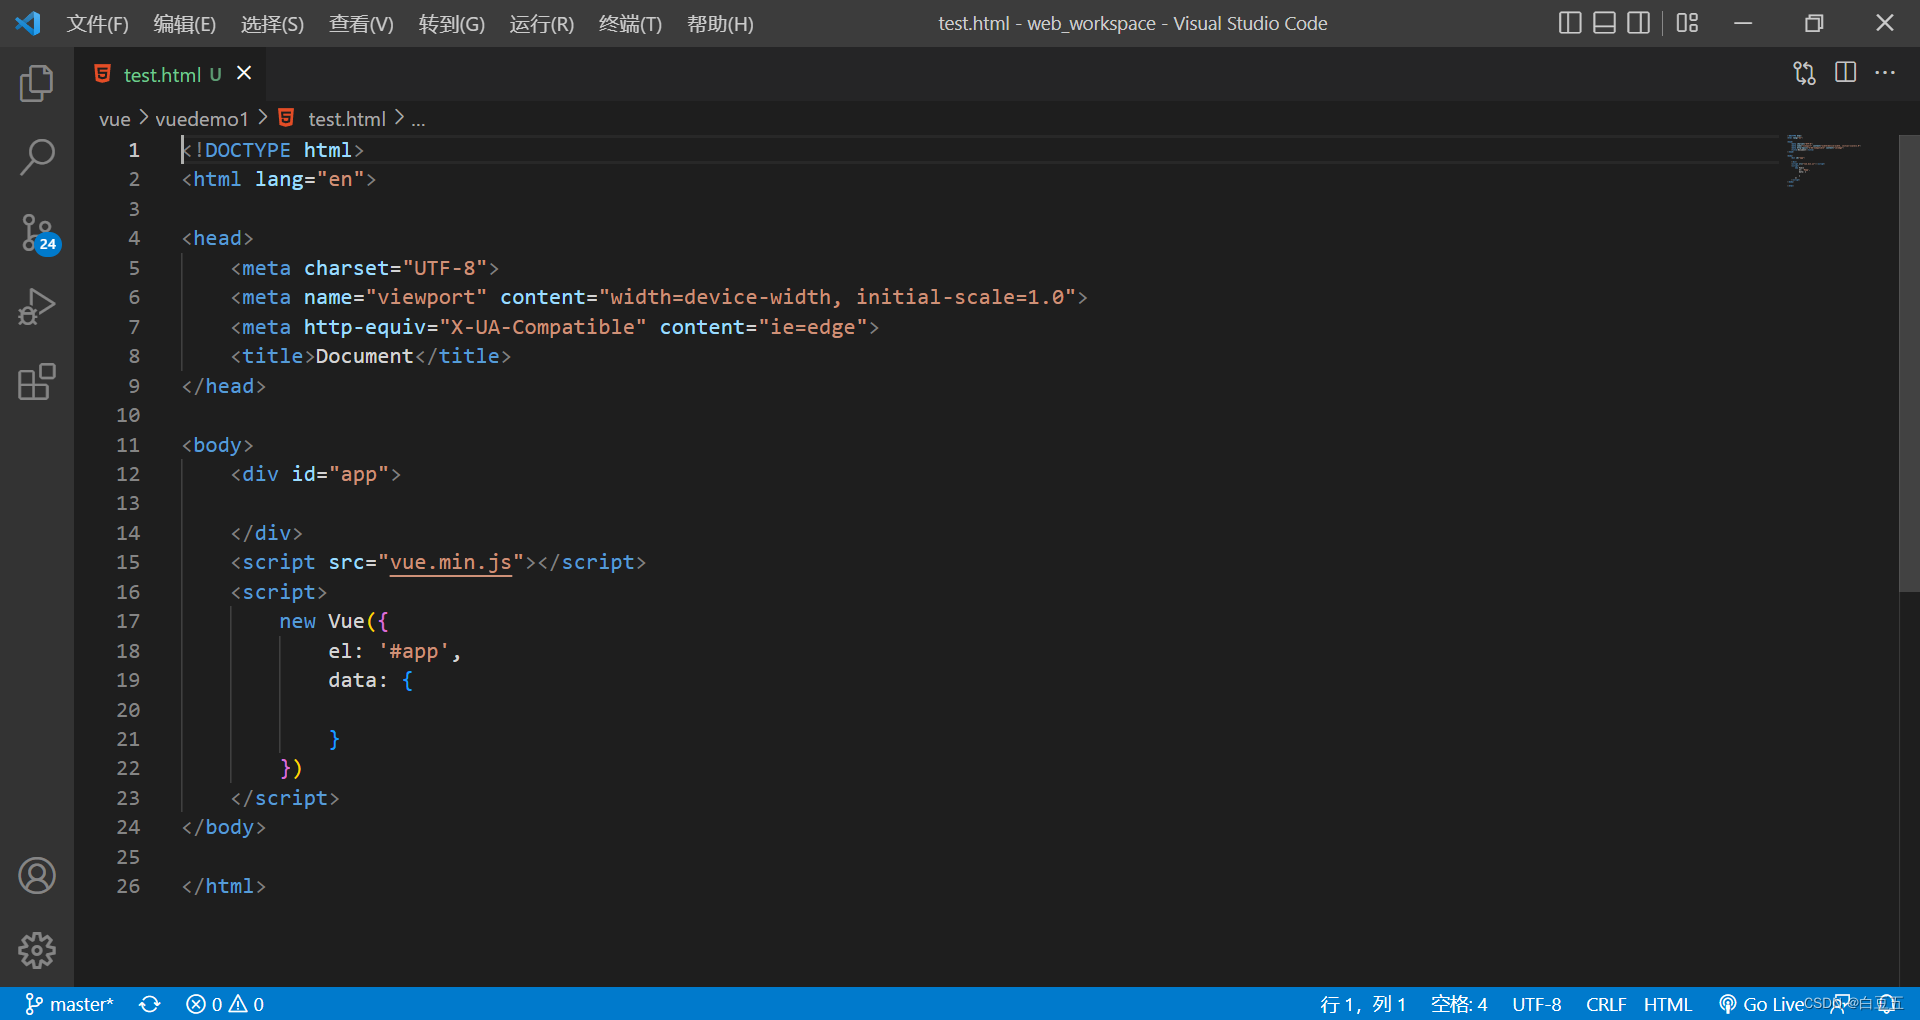This screenshot has width=1920, height=1020.
Task: Synchronize changes icon in status bar
Action: click(x=150, y=1004)
